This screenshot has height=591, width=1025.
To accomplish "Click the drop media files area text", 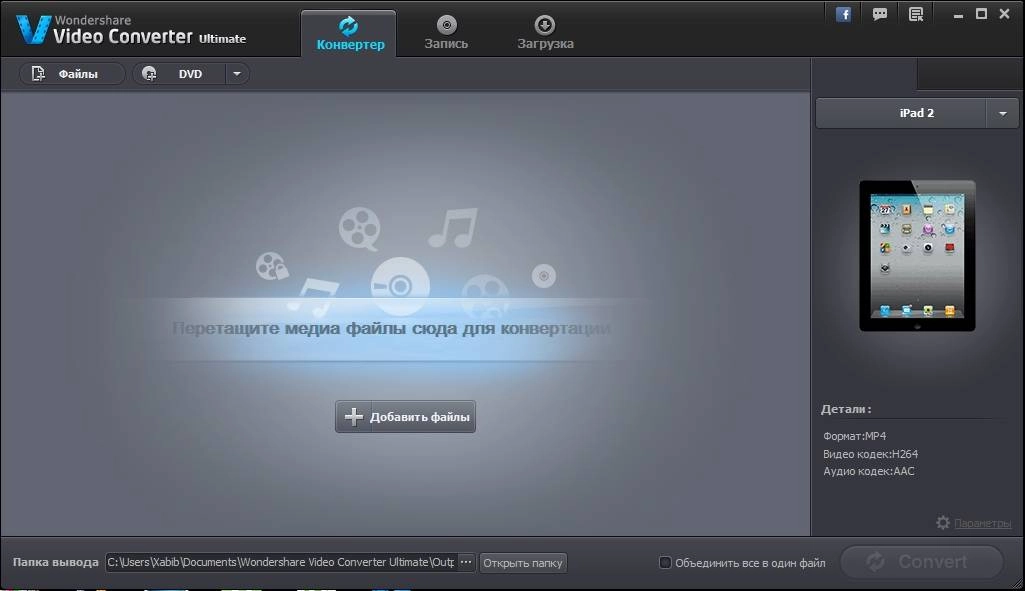I will pyautogui.click(x=392, y=328).
